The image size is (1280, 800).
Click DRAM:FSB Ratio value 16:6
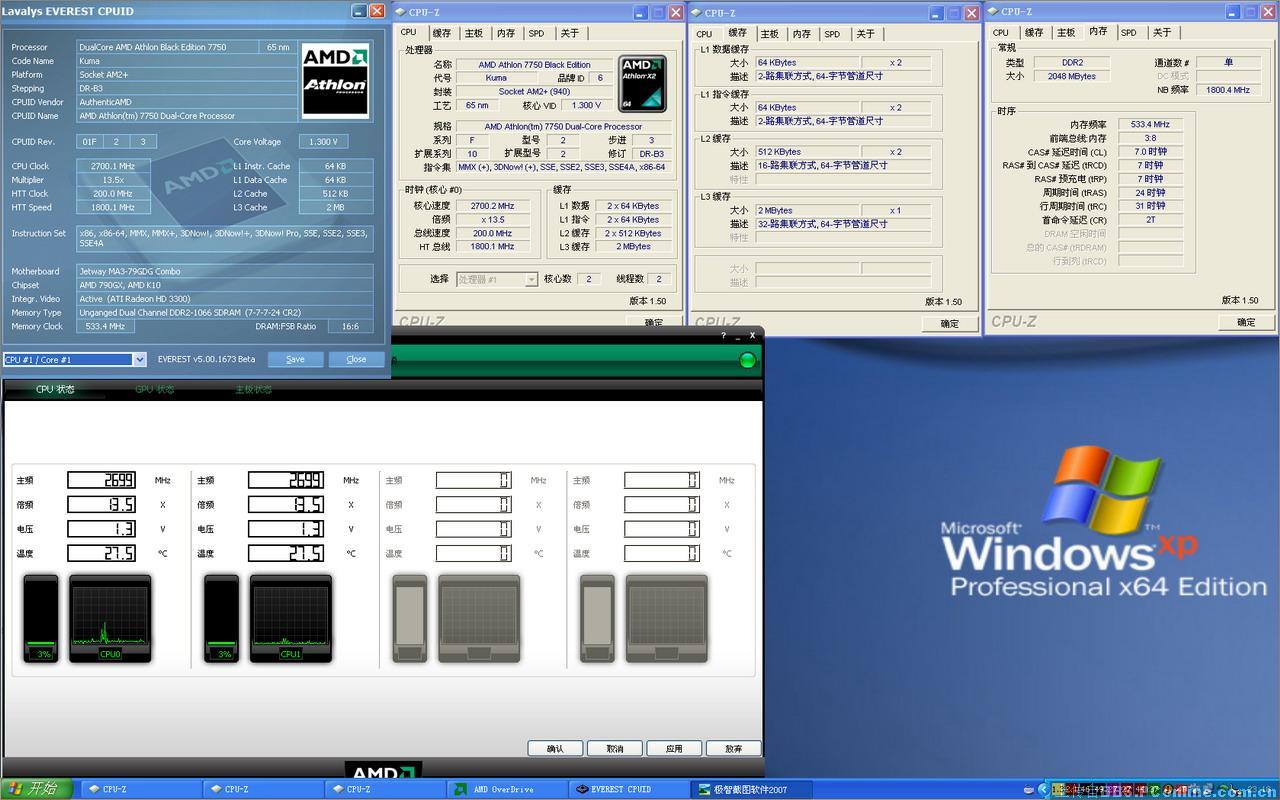click(x=350, y=326)
